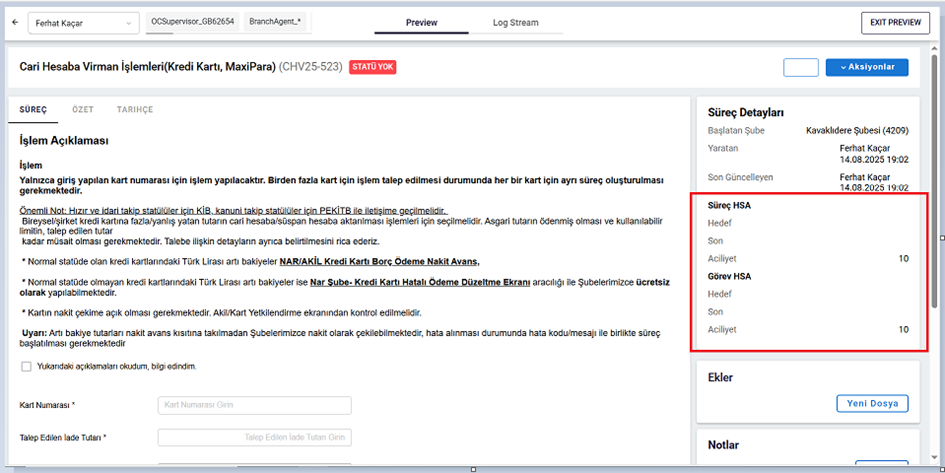Click the NAR/AKİL Kredi Kartı Borç Ödeme link
Image resolution: width=945 pixels, height=473 pixels.
pyautogui.click(x=379, y=260)
